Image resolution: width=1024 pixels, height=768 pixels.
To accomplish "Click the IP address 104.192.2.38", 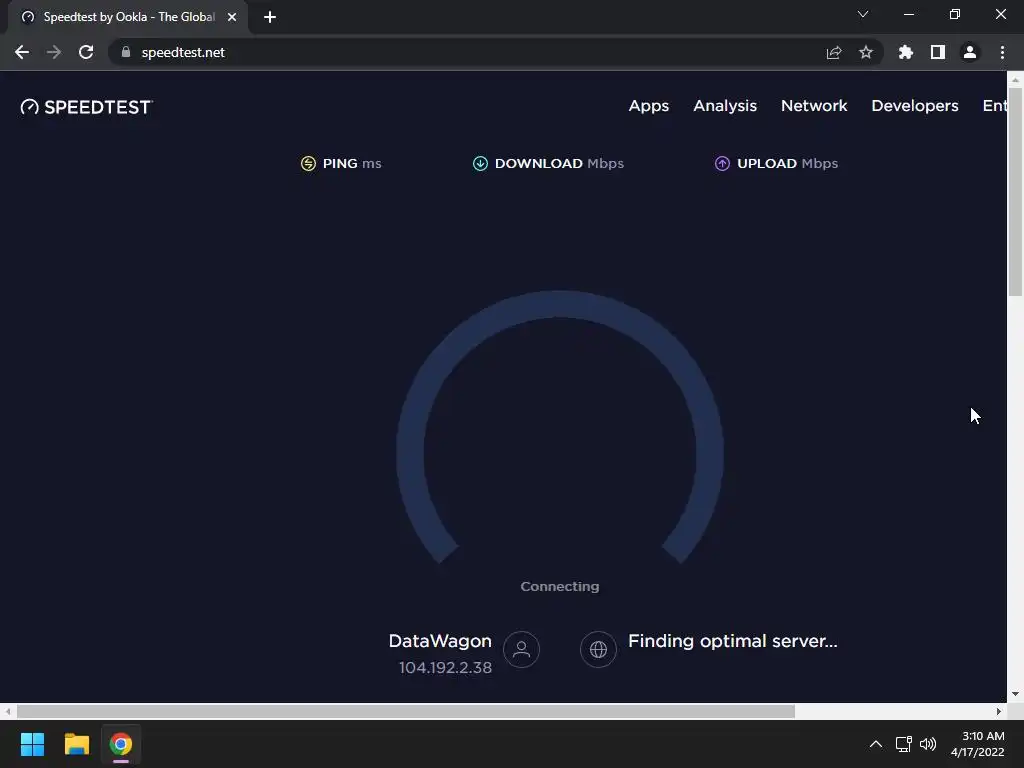I will [x=445, y=667].
